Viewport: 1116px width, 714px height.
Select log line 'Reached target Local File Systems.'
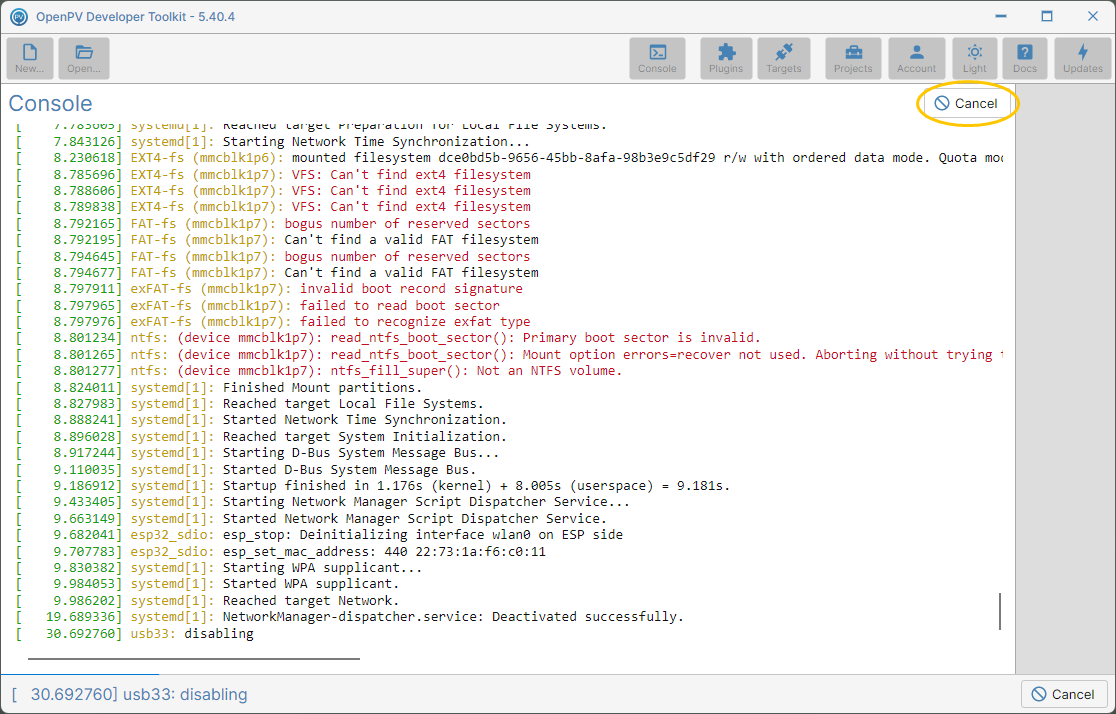click(x=250, y=404)
